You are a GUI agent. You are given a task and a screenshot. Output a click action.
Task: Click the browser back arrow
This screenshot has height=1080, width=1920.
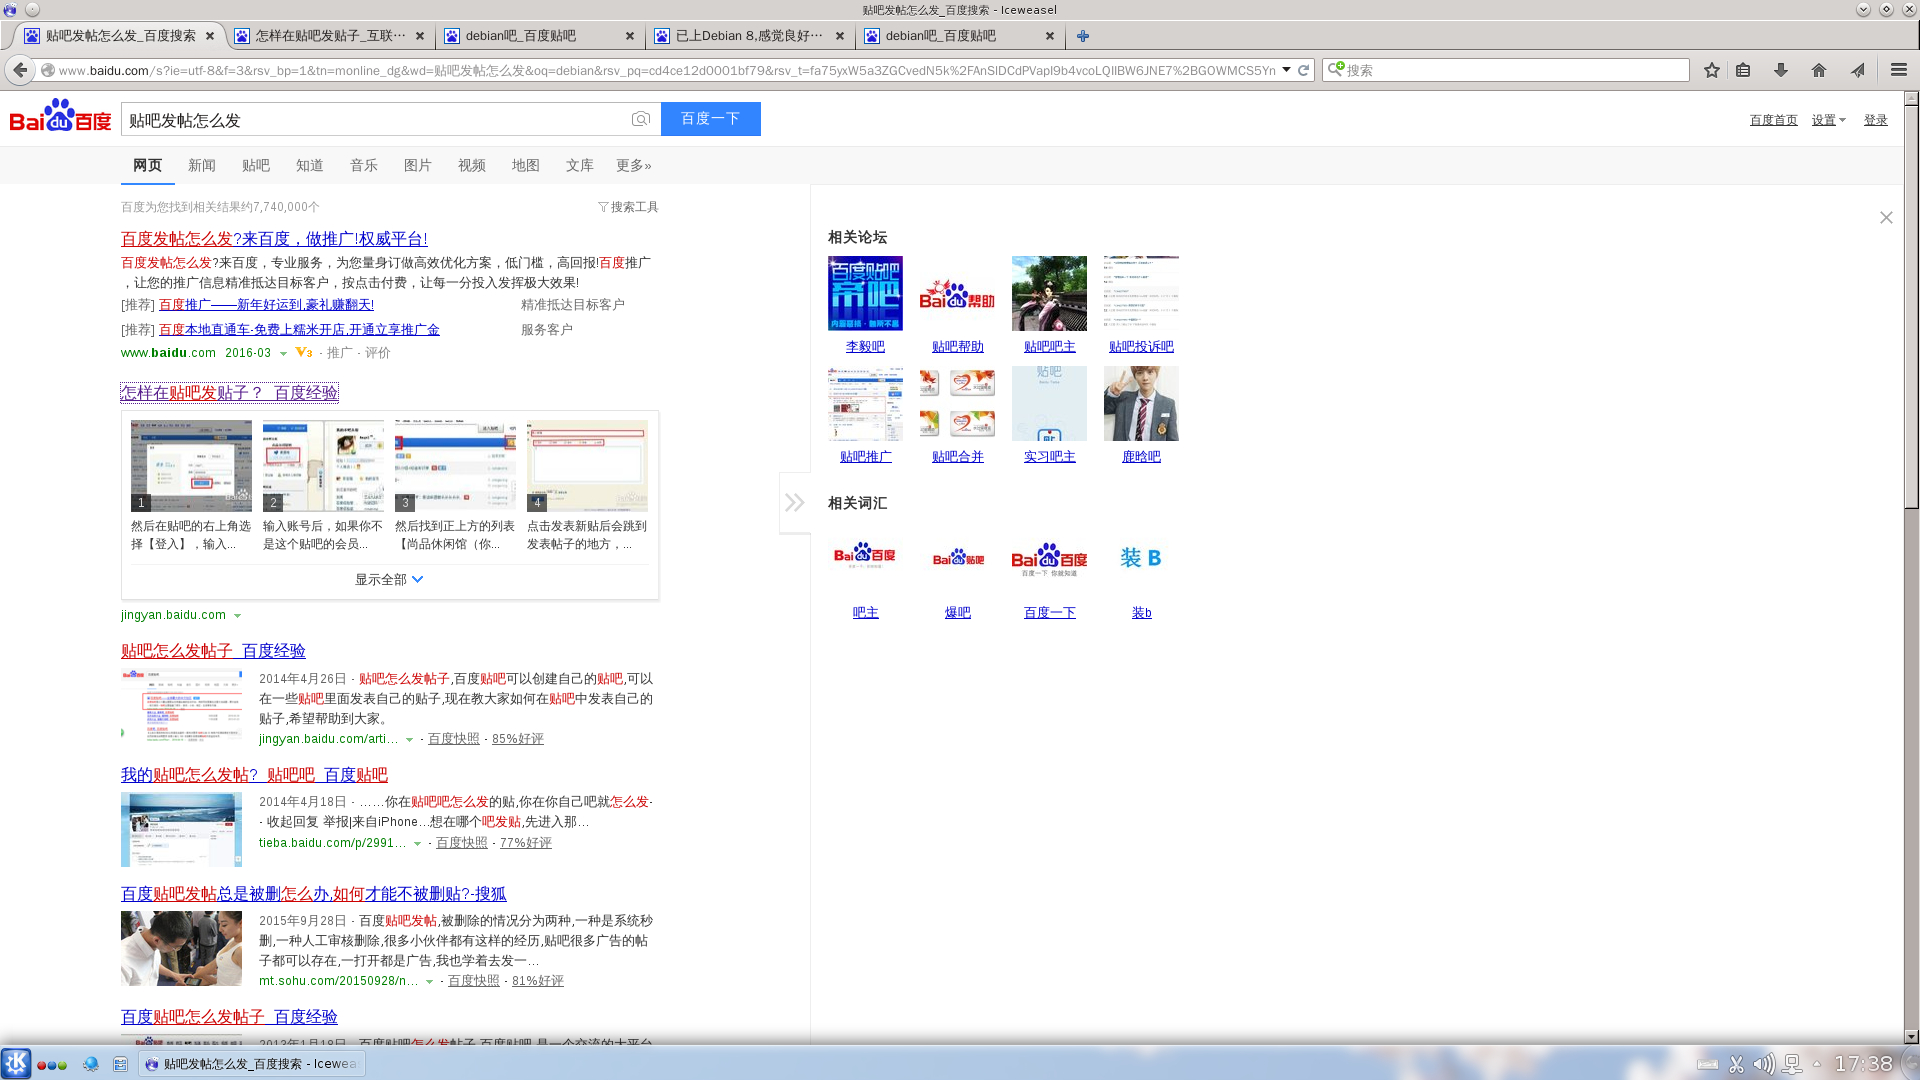coord(20,70)
